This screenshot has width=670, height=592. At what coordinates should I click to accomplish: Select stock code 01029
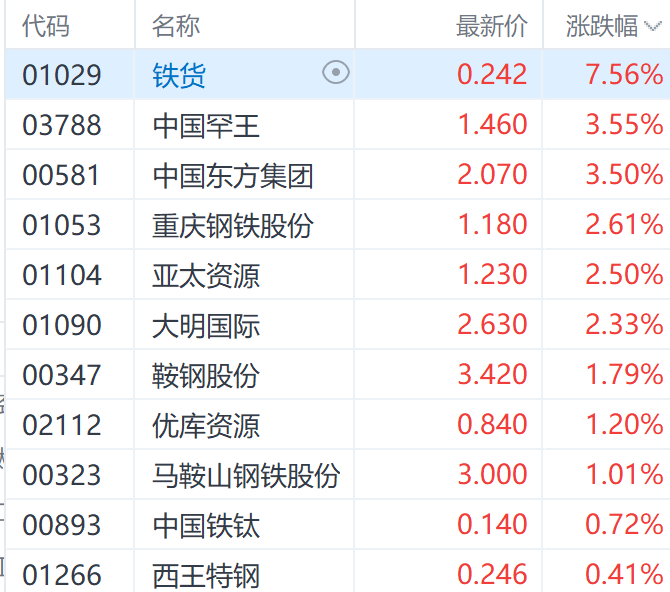pyautogui.click(x=62, y=75)
